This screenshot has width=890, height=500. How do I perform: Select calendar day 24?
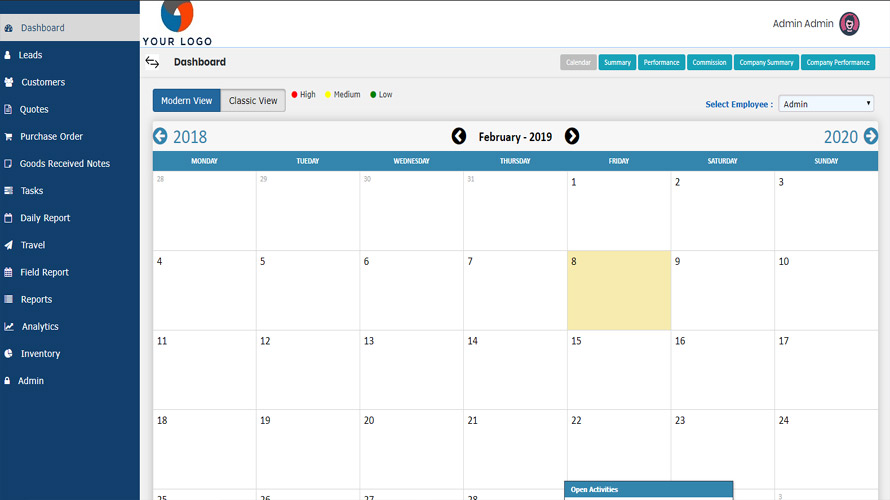826,449
